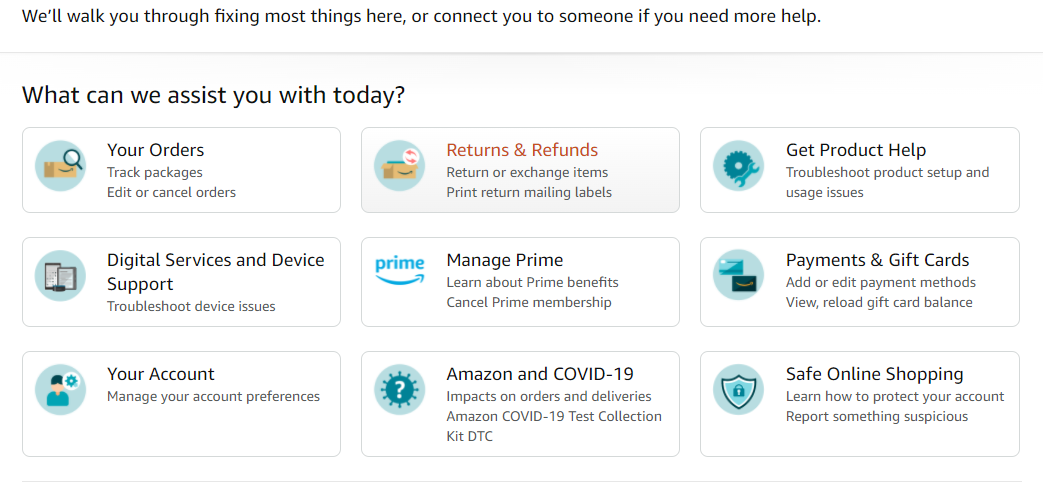This screenshot has width=1043, height=488.
Task: Select the Get Product Help title
Action: pos(856,150)
